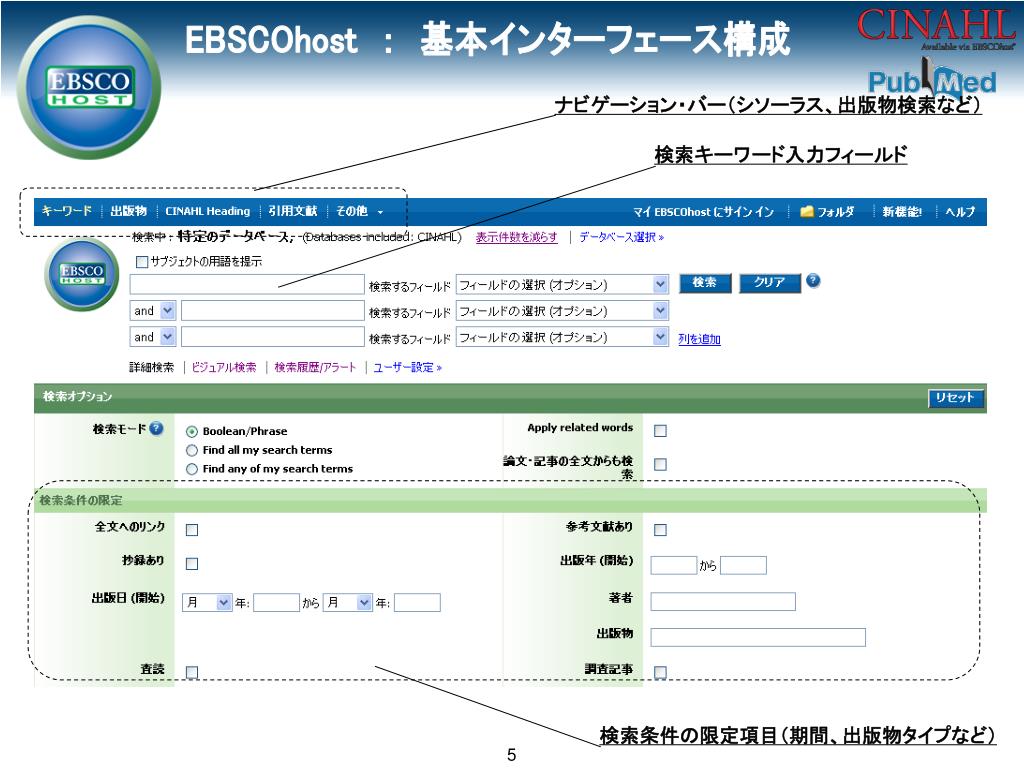
Task: Check 論文・記事の全文からも検索 checkbox
Action: point(660,464)
